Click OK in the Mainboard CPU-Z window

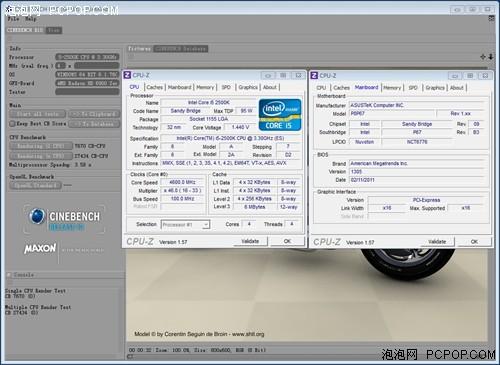474,241
